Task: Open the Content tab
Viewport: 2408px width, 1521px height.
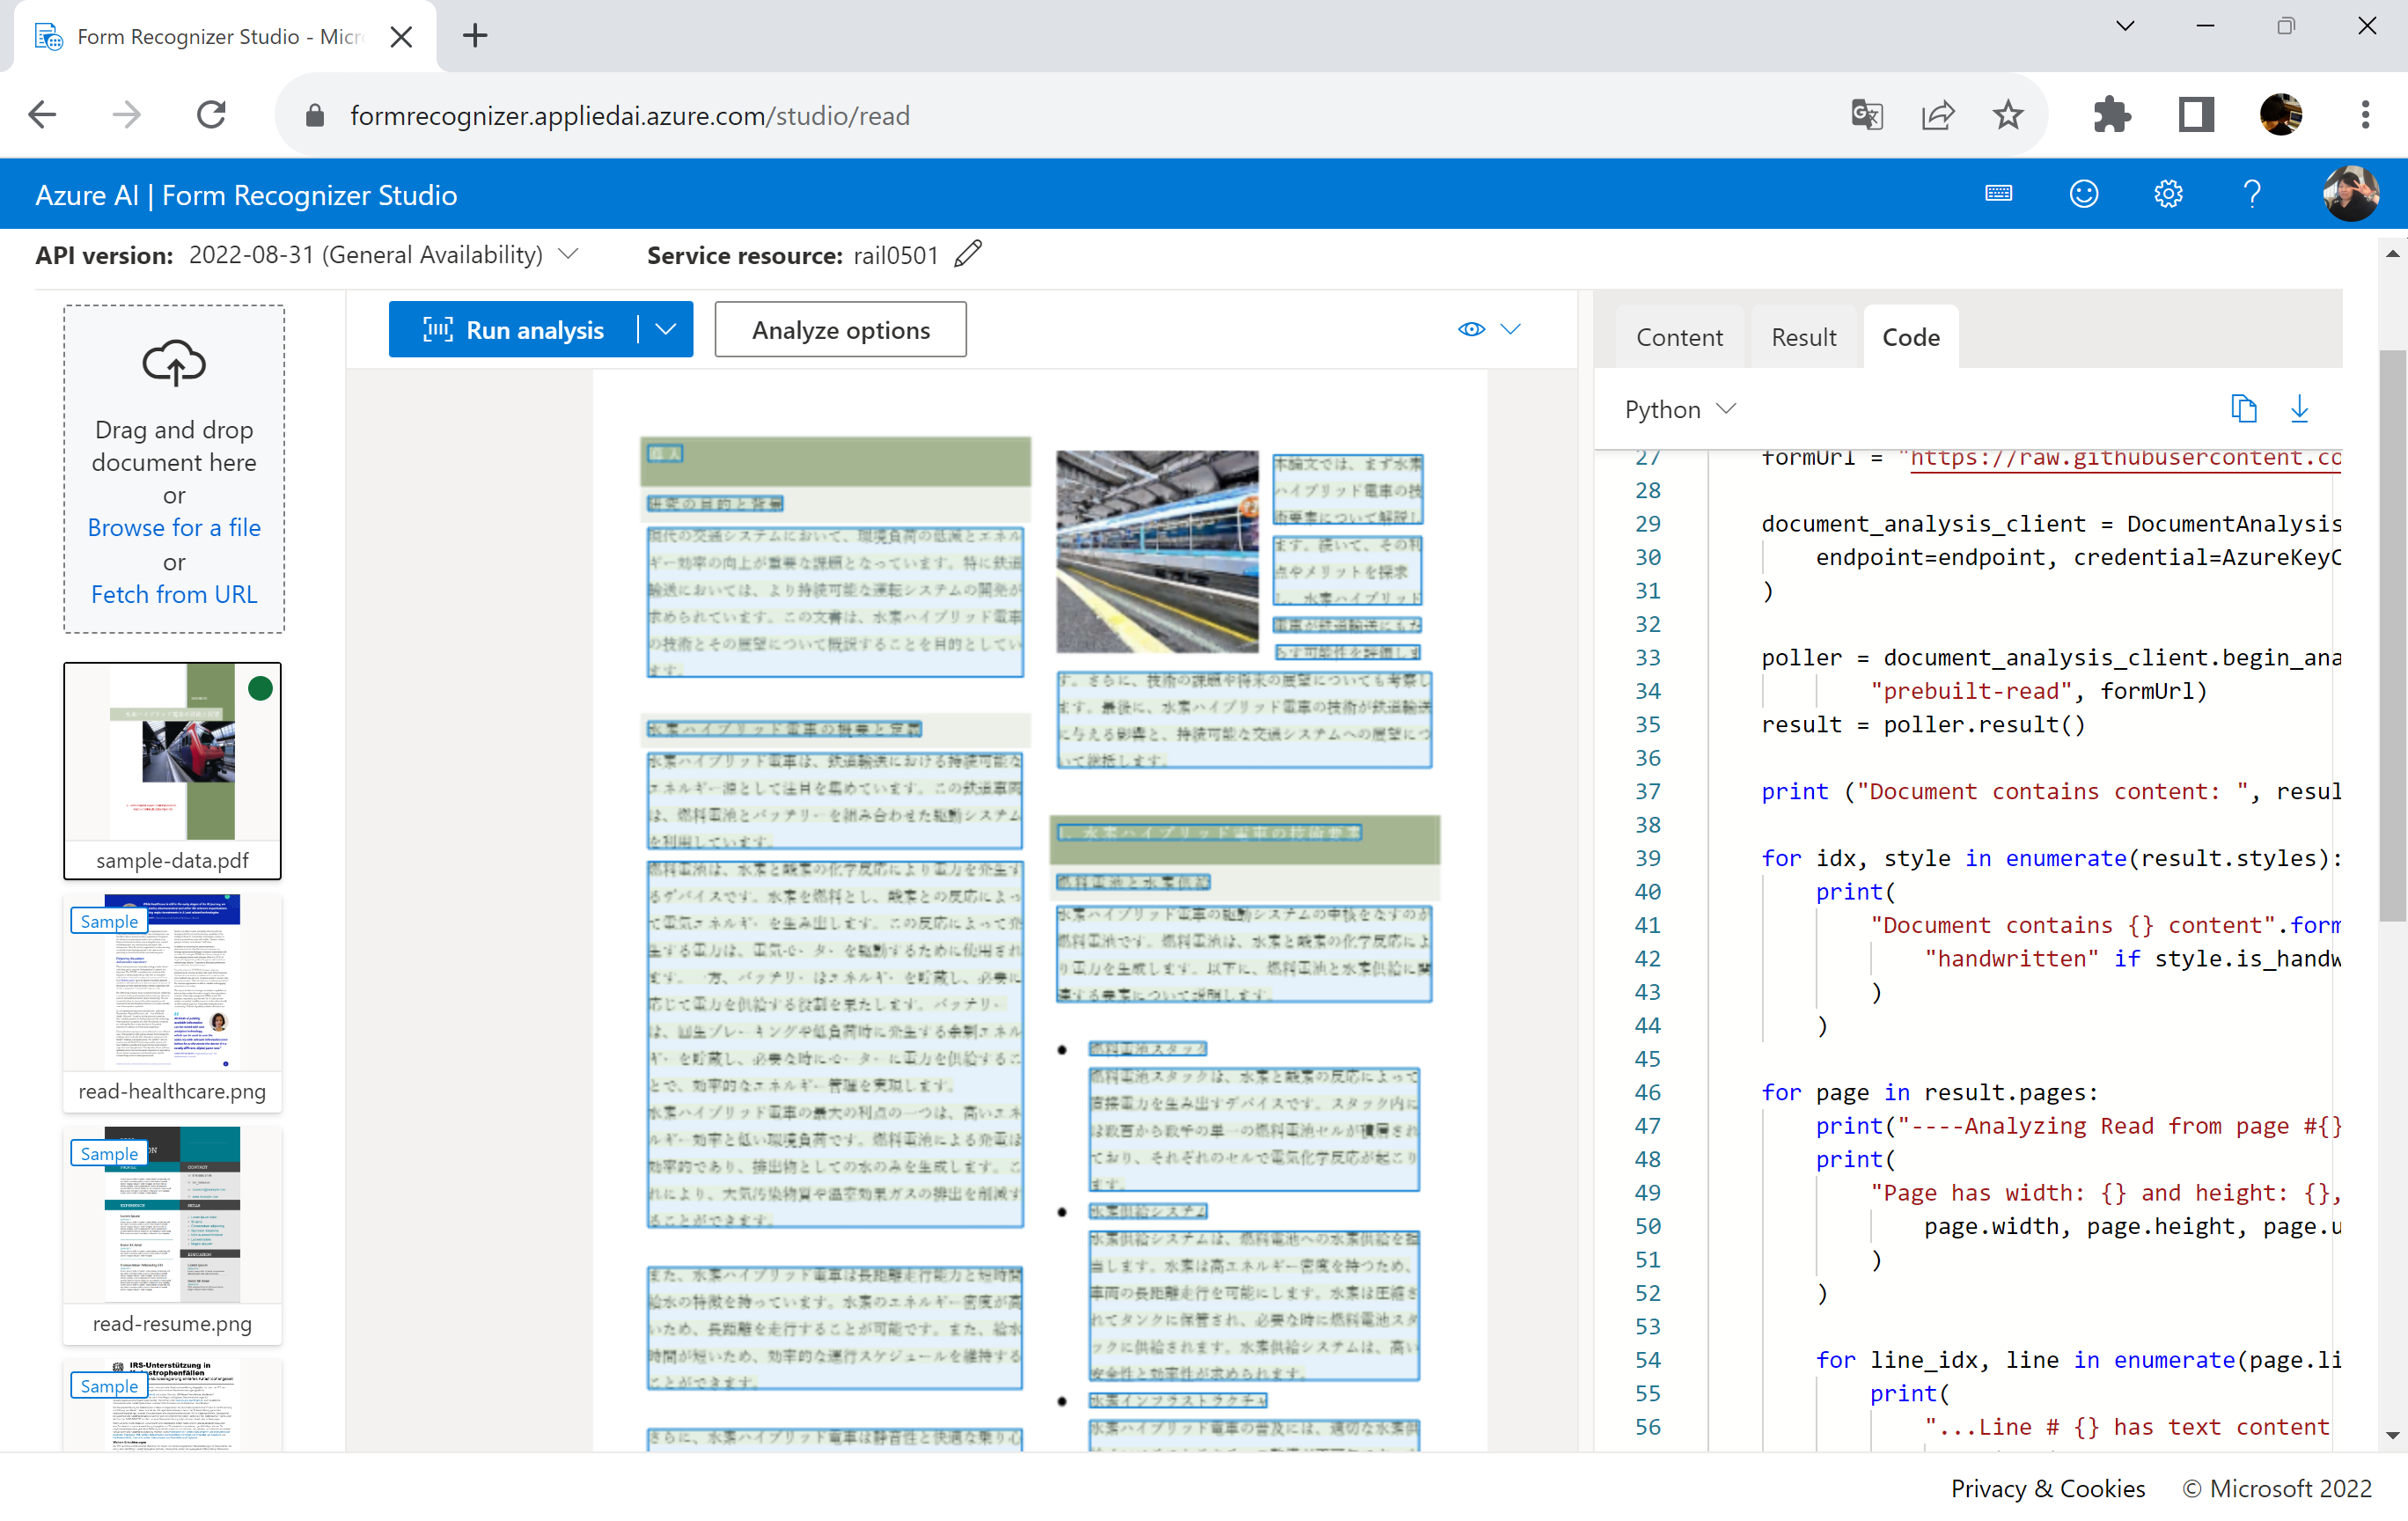Action: tap(1679, 336)
